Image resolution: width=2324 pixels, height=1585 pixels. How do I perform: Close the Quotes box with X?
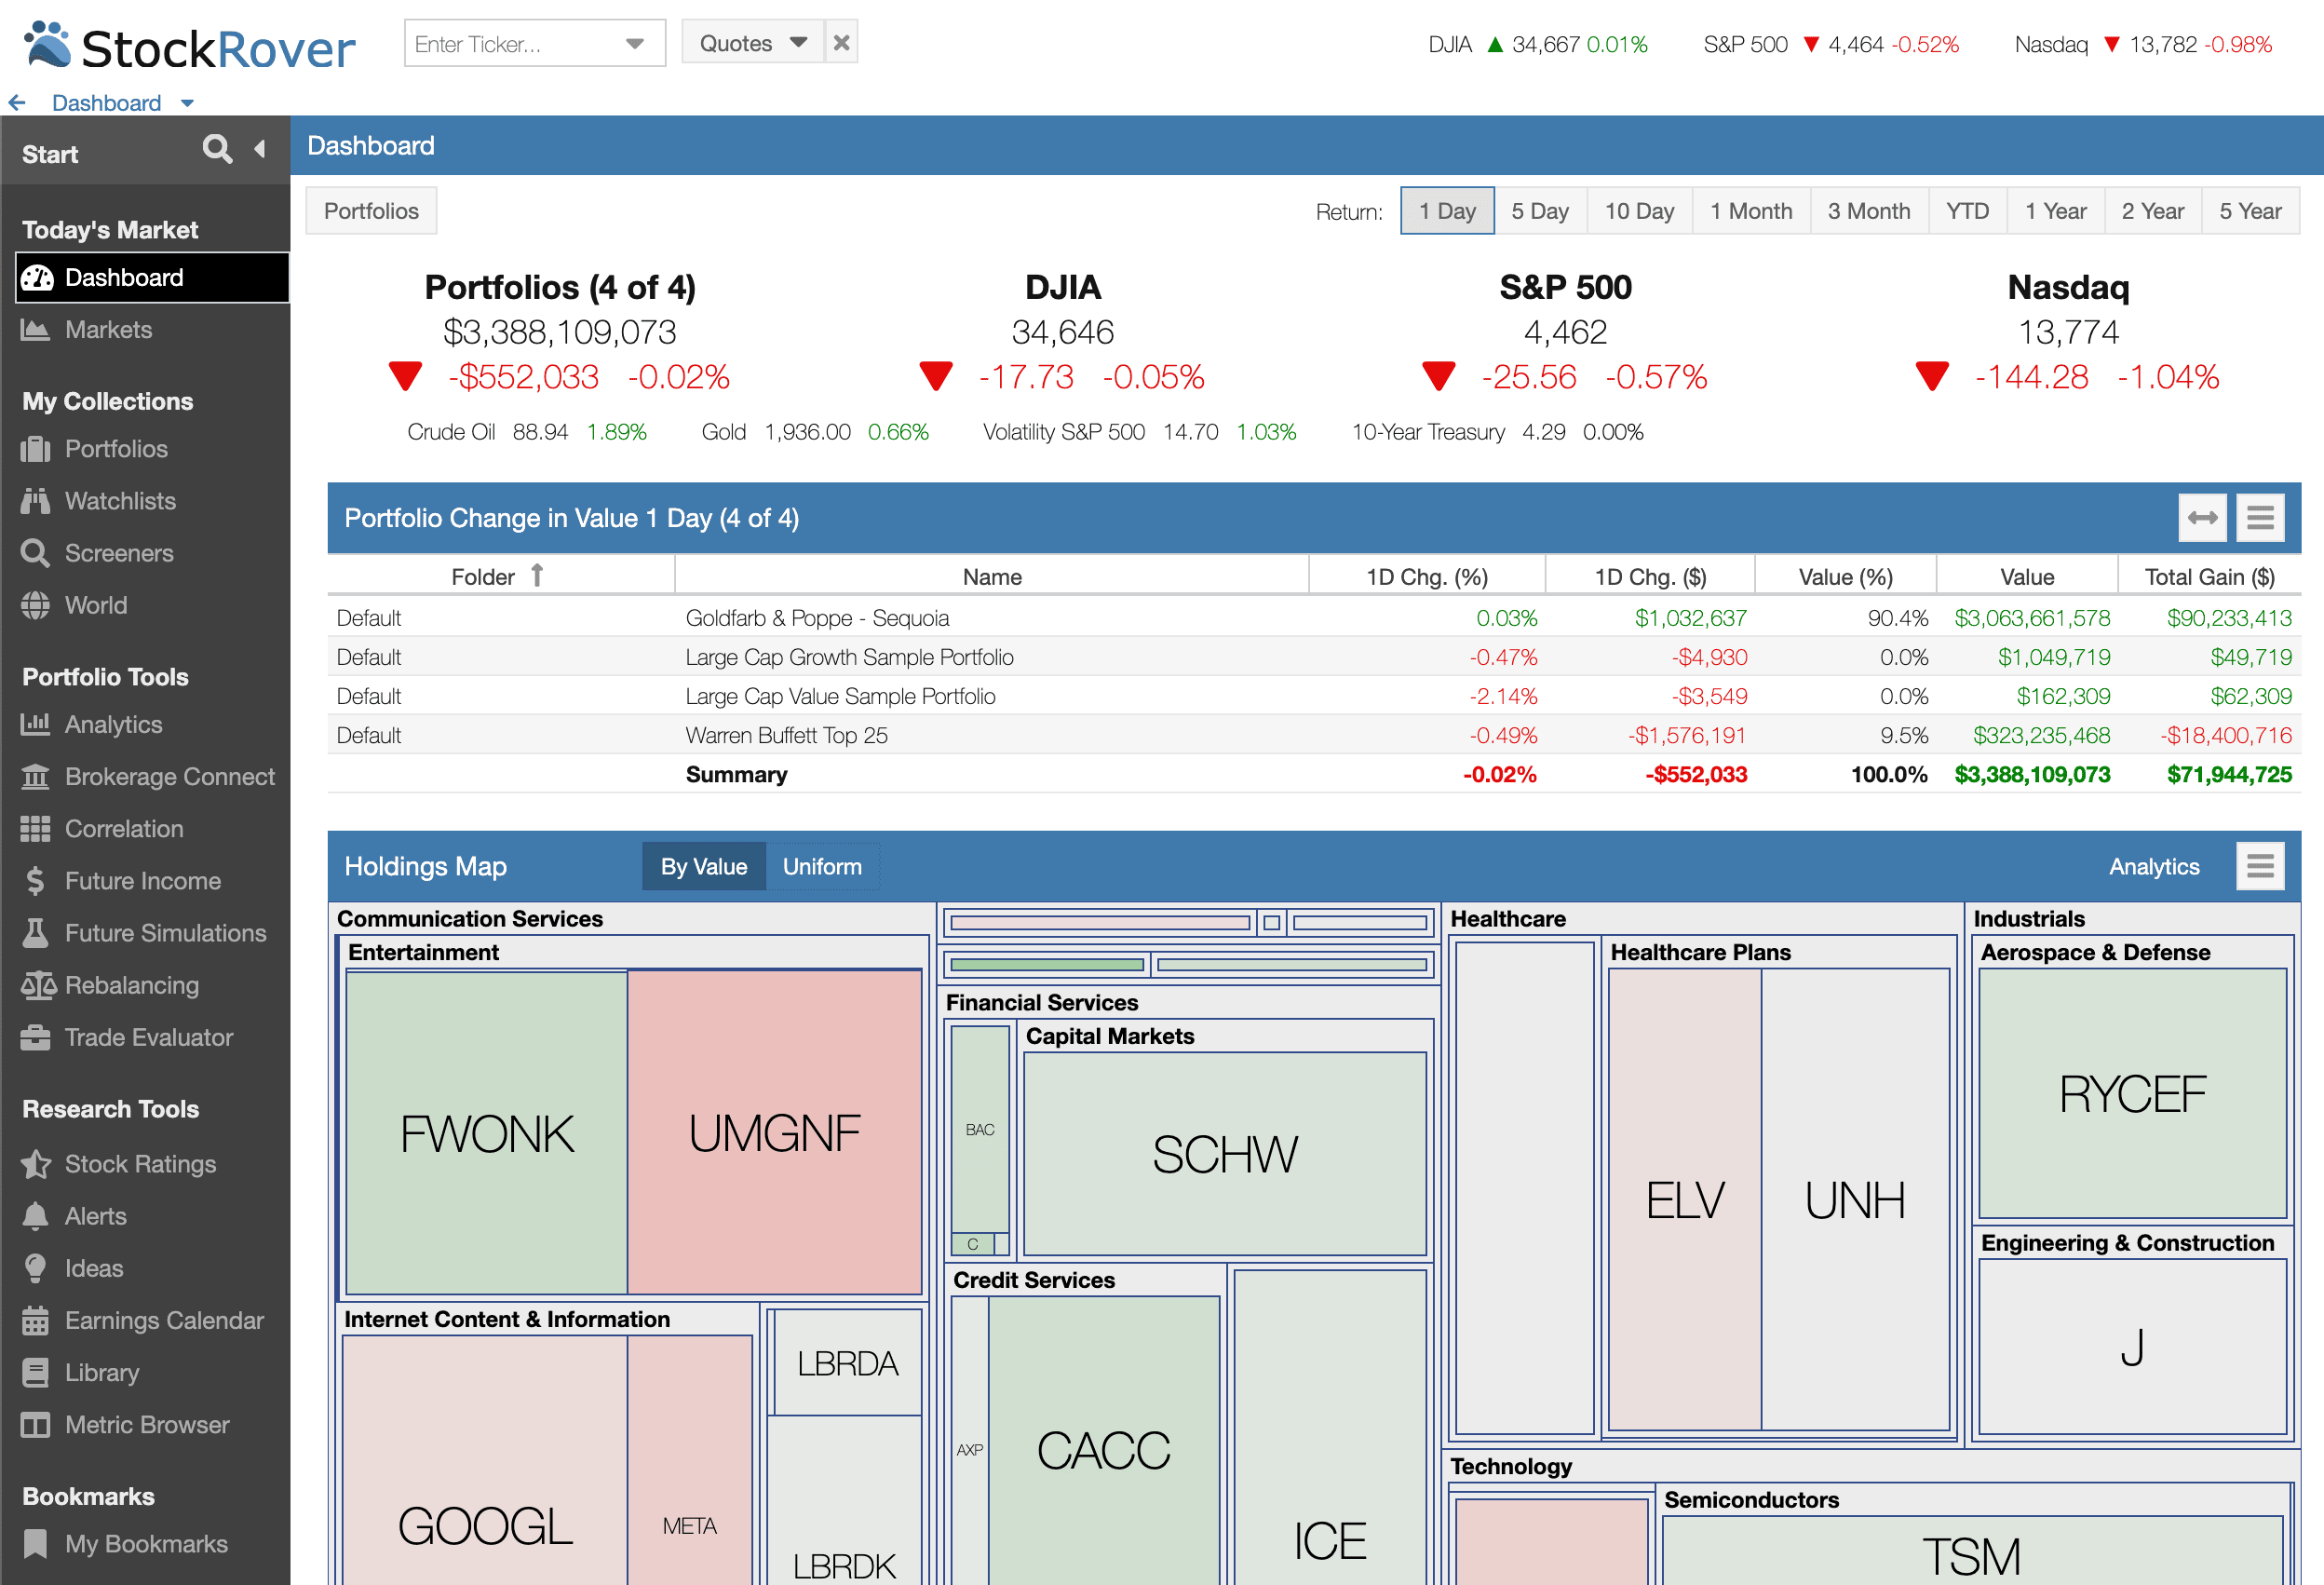[x=842, y=43]
